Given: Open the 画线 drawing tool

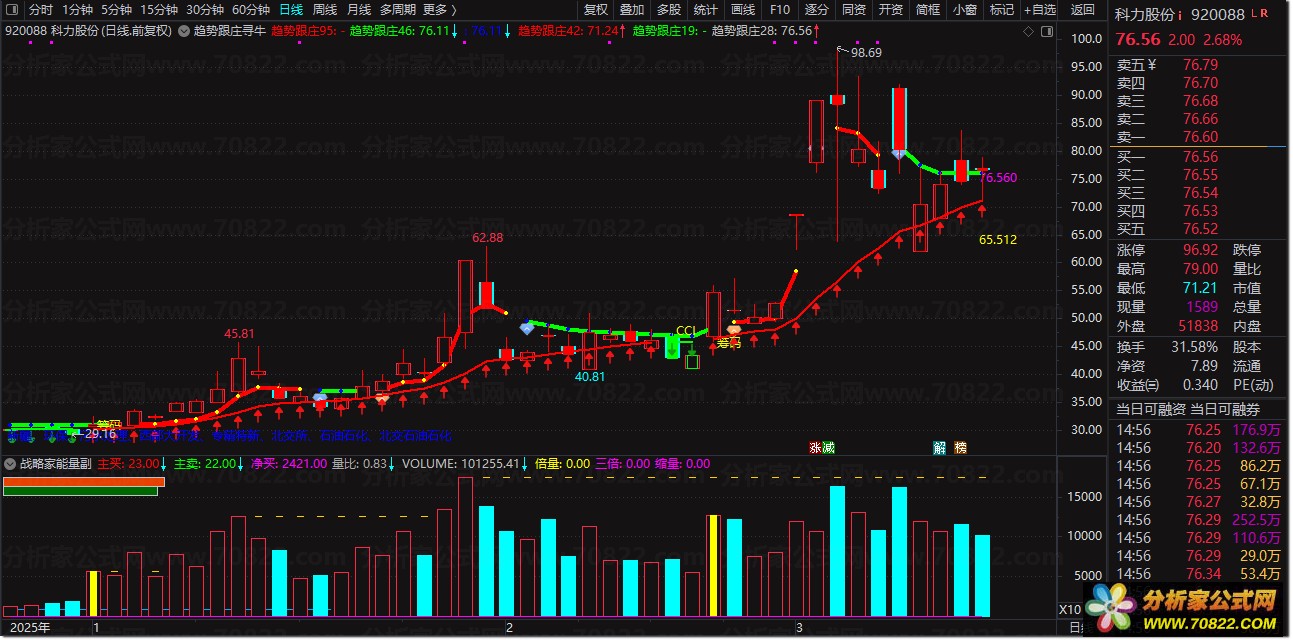Looking at the screenshot, I should point(742,10).
